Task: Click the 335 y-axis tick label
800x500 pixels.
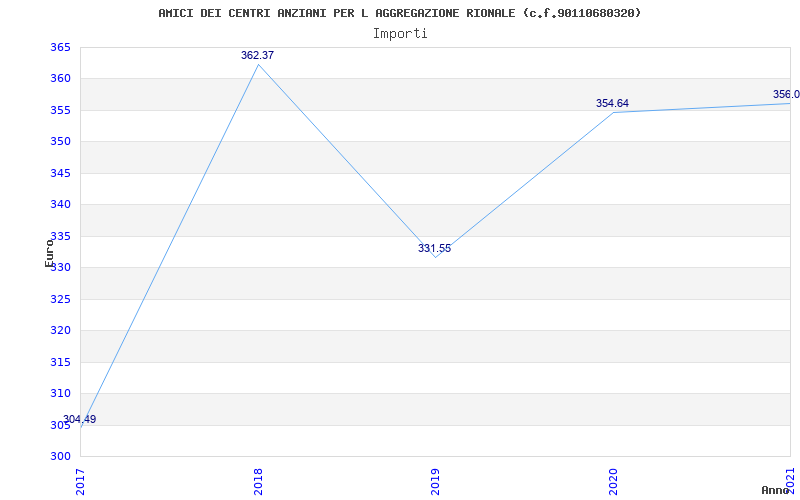Action: (x=60, y=236)
